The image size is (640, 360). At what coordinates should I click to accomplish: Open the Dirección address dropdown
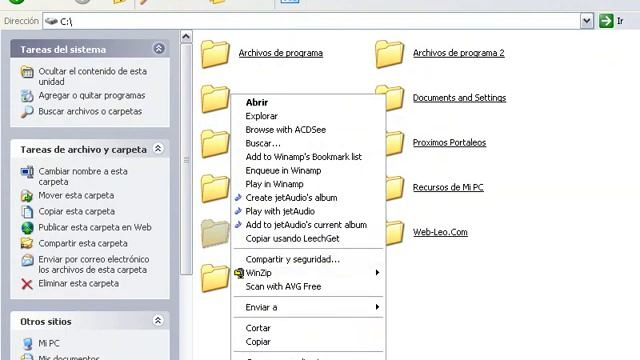[x=587, y=21]
